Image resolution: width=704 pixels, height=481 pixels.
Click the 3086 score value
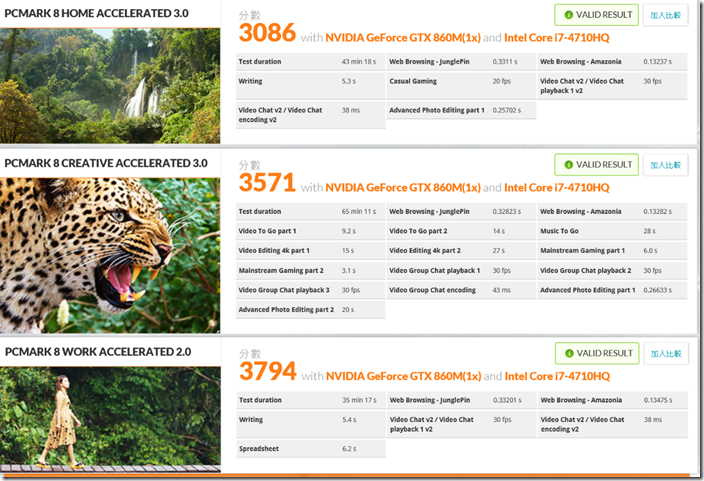(x=267, y=33)
